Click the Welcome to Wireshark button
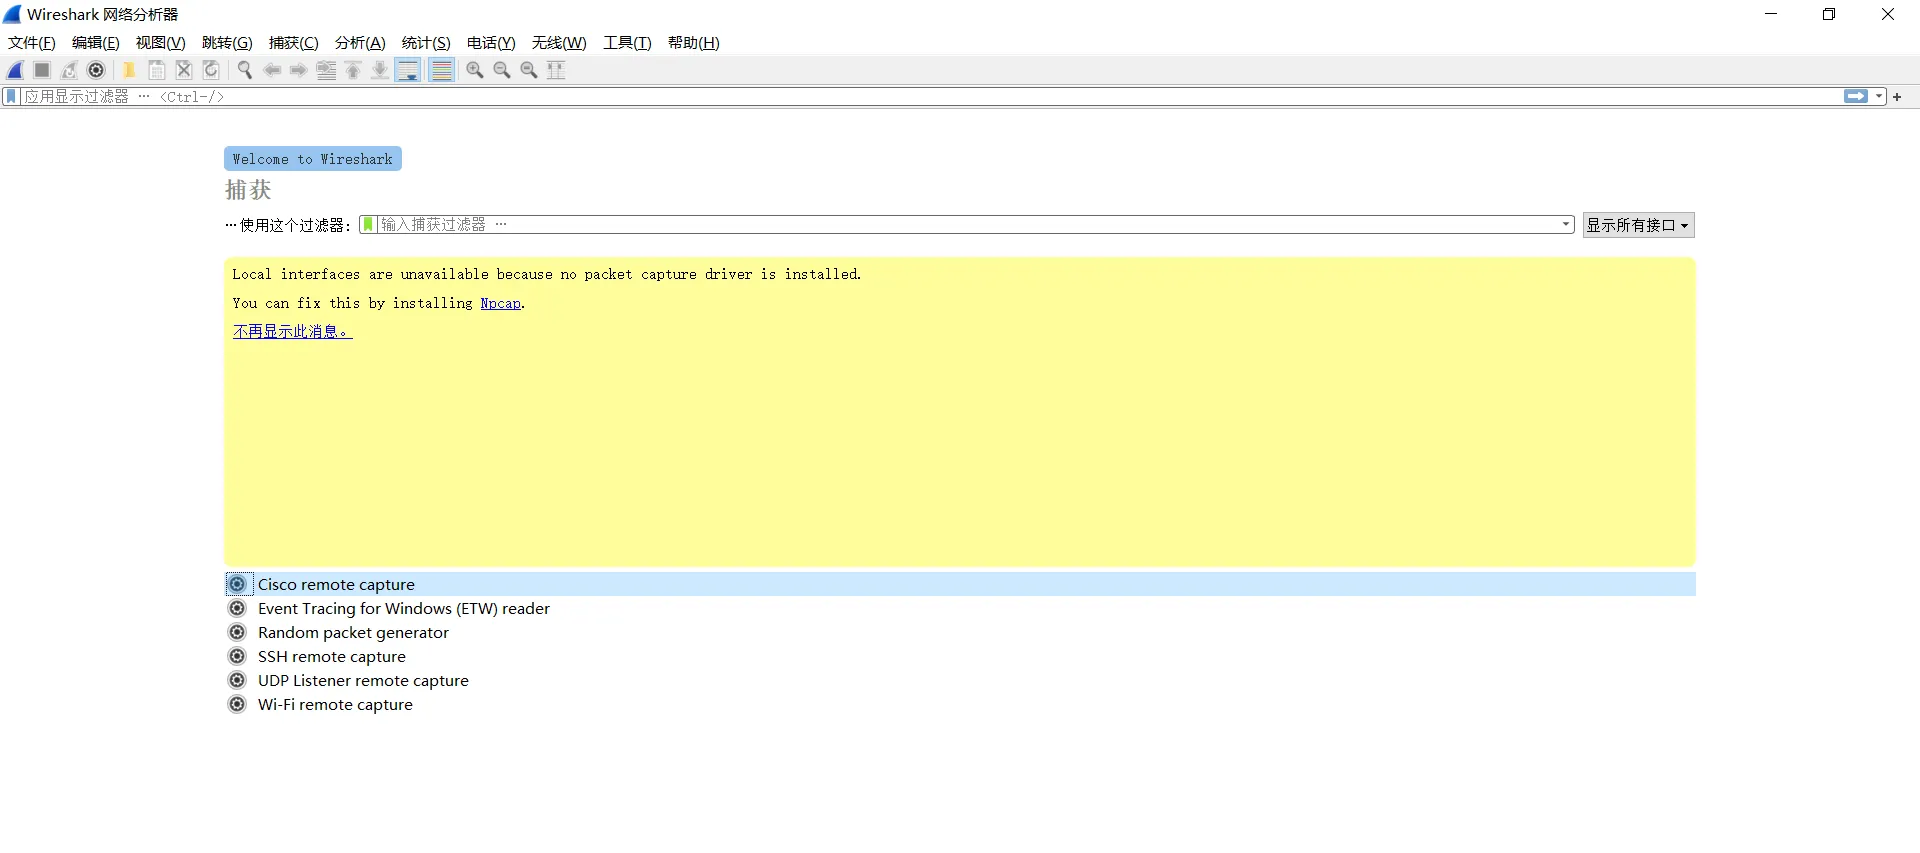 point(313,159)
